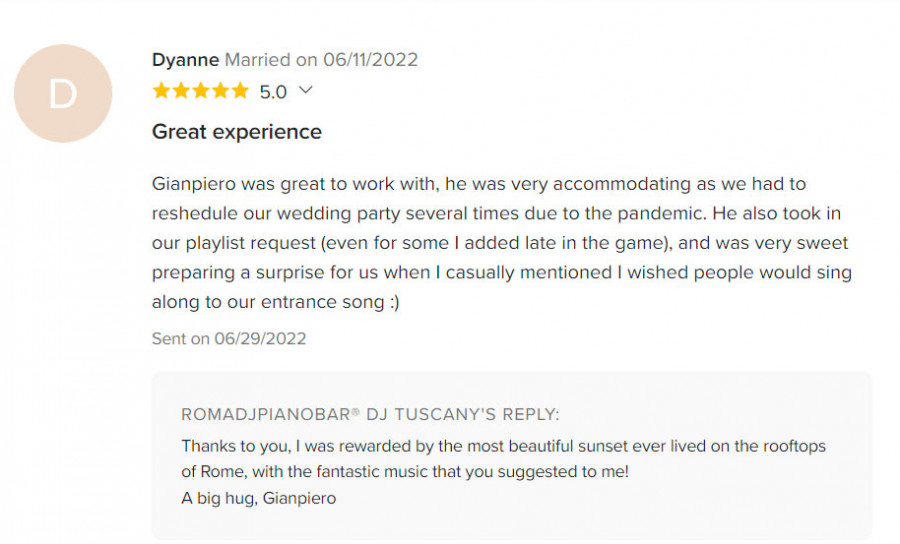Click the smiley ":)" ending the review
Viewport: 900px width, 544px height.
tap(390, 302)
